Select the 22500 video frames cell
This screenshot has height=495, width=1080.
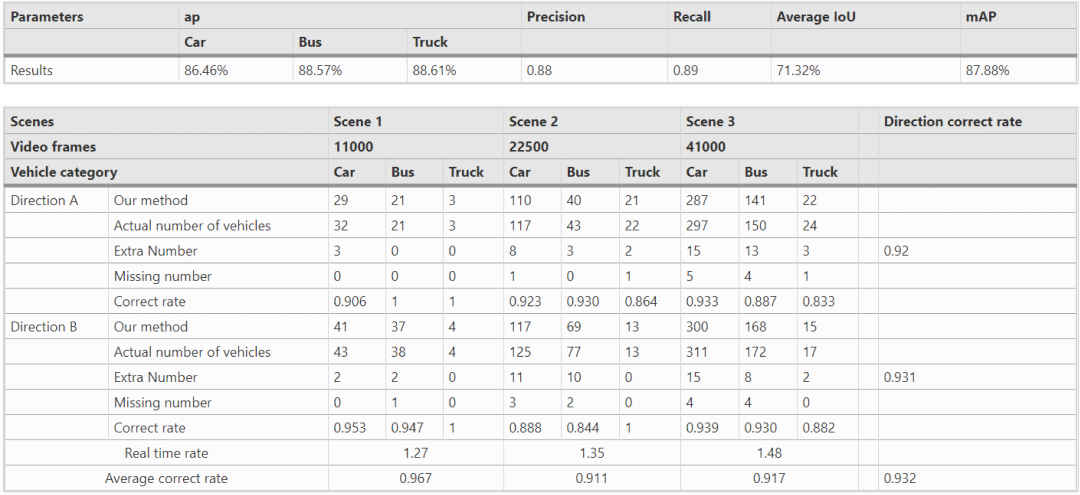530,147
